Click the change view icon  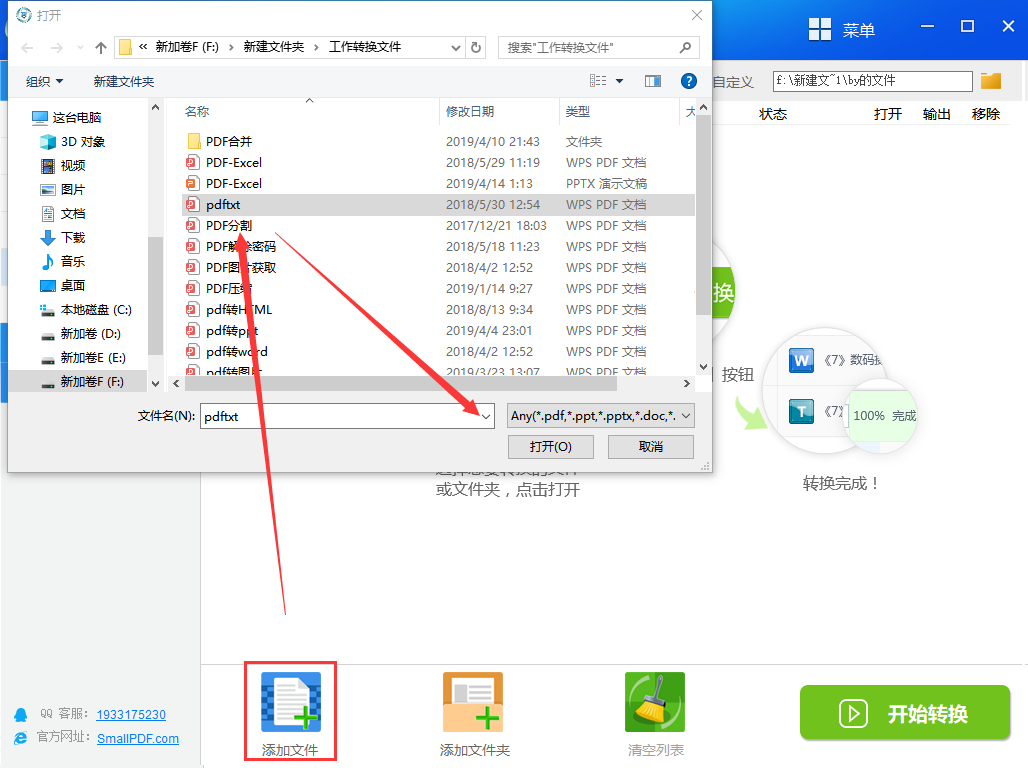tap(598, 81)
